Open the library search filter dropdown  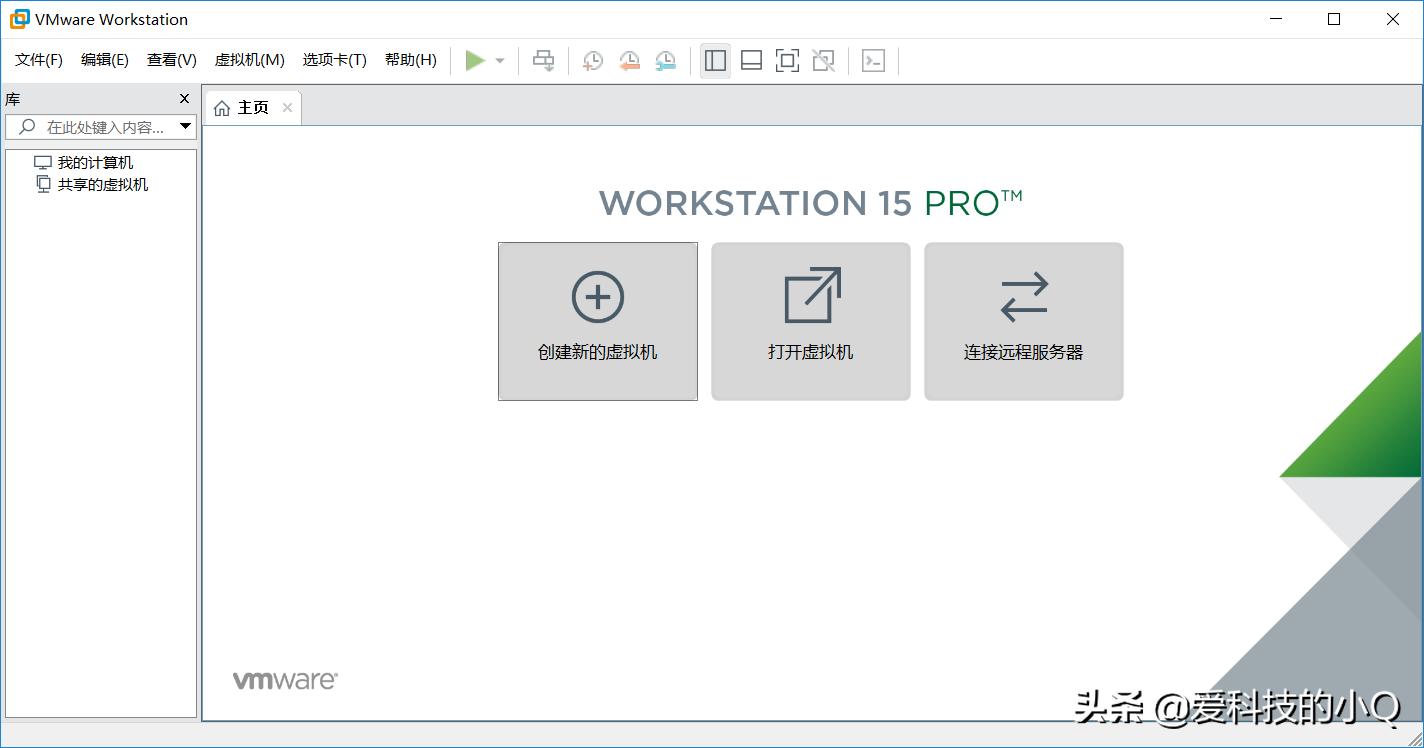coord(186,126)
